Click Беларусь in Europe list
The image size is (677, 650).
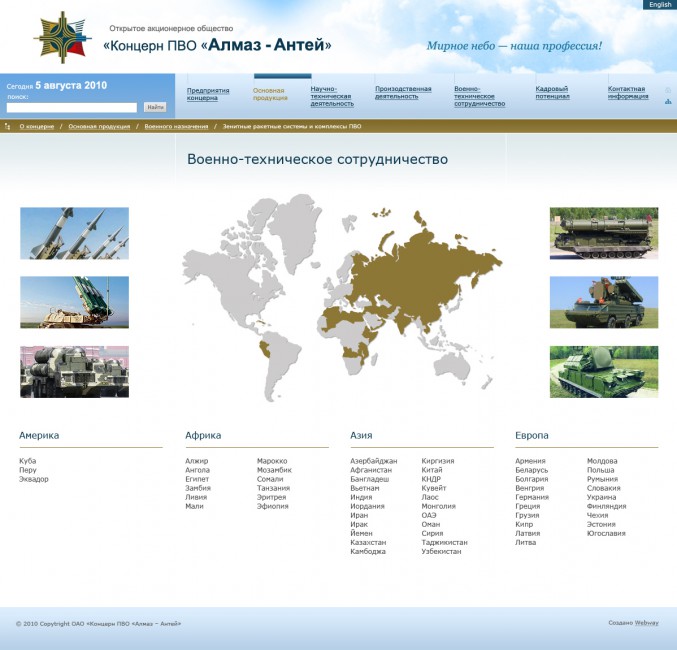(531, 470)
